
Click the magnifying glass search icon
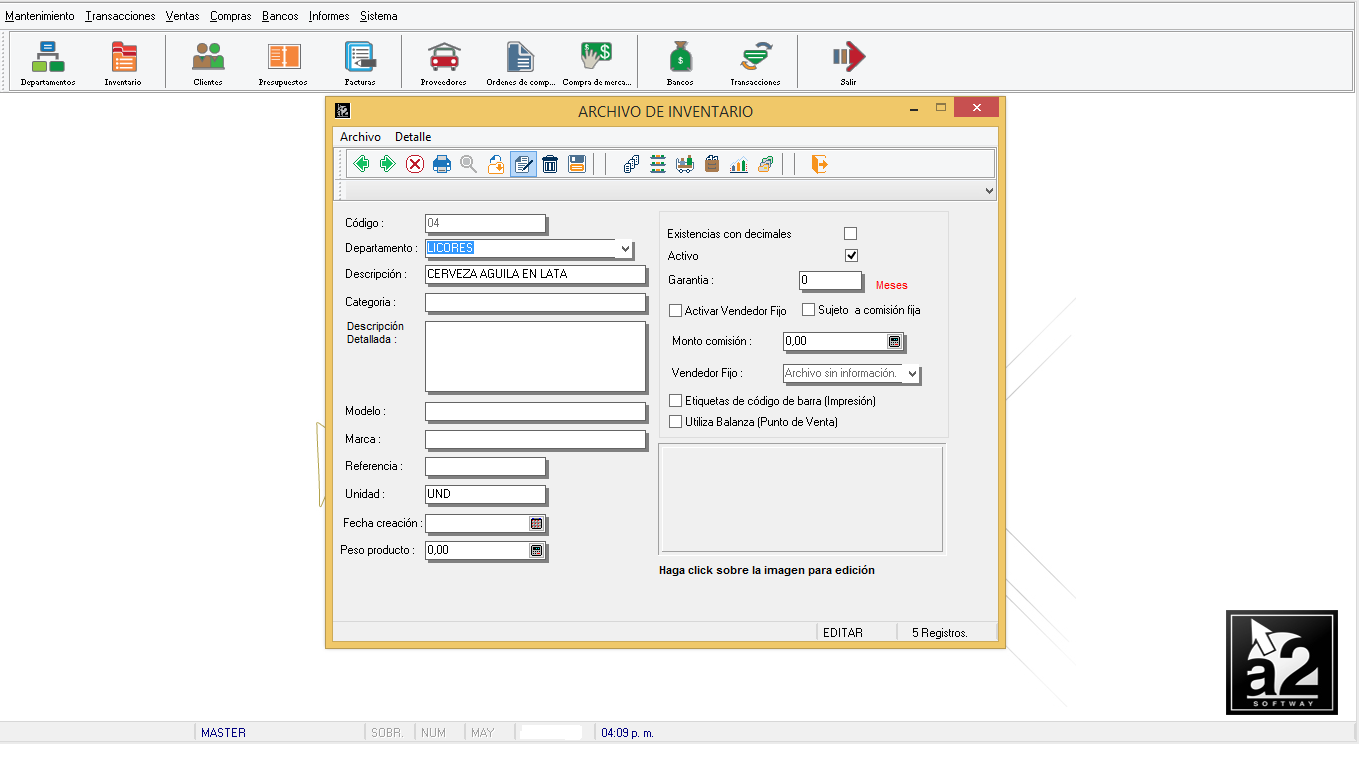(469, 164)
